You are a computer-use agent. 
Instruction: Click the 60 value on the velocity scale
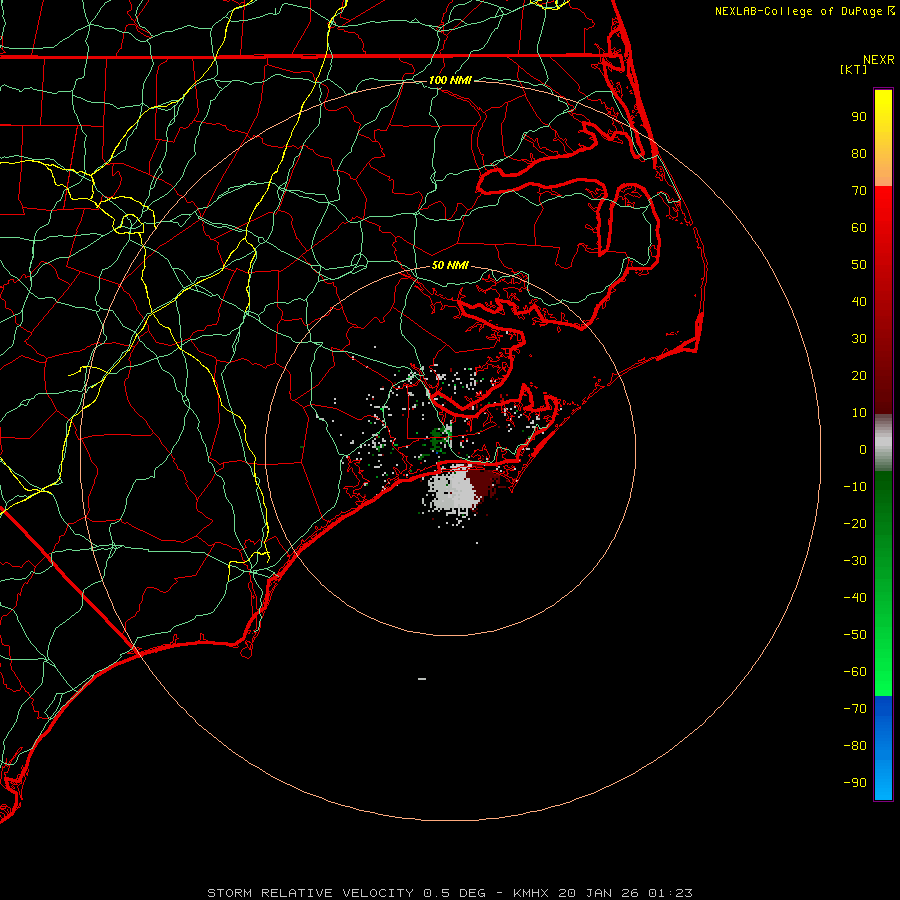click(x=859, y=227)
